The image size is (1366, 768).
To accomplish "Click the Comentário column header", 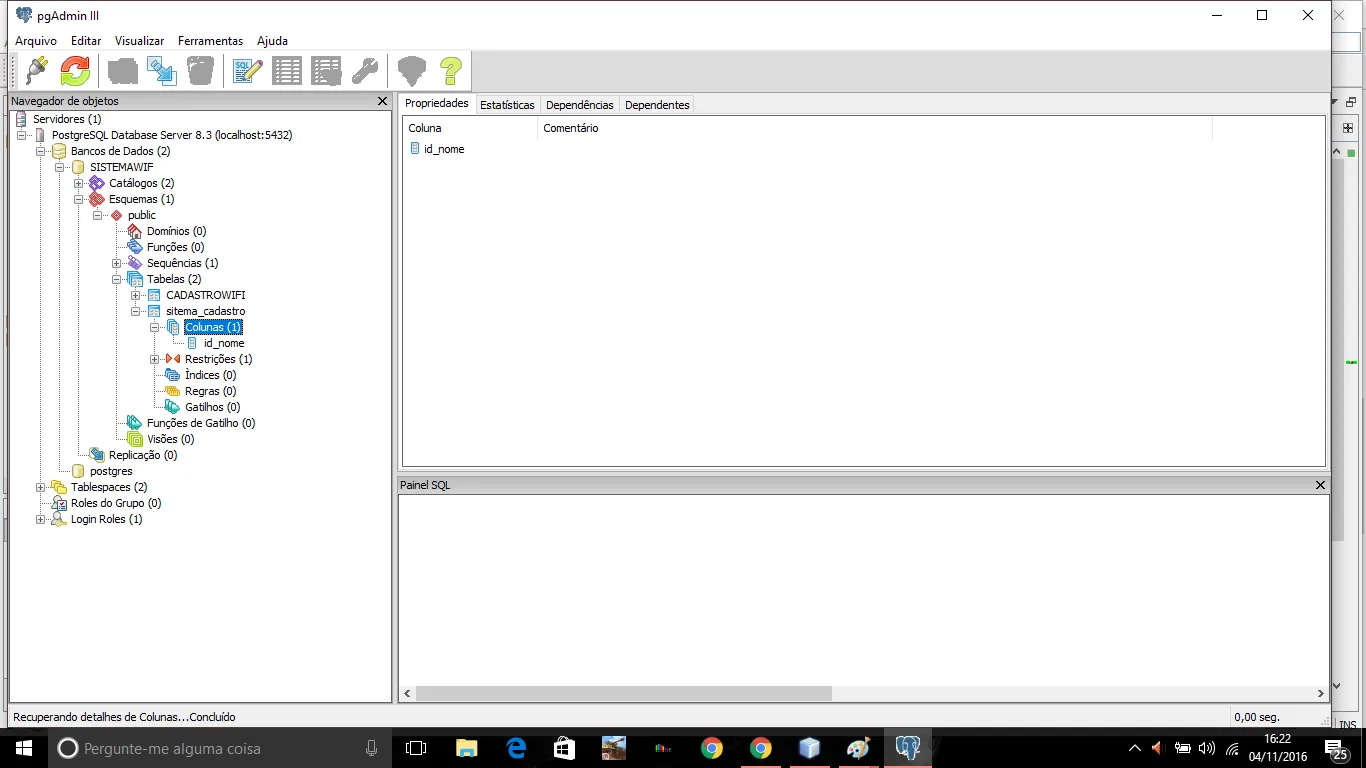I will click(x=875, y=128).
